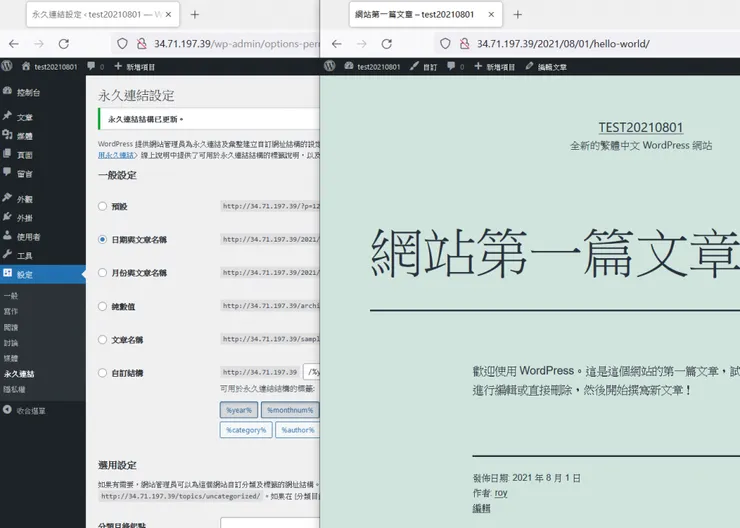This screenshot has height=528, width=740.
Task: Open 一般 settings submenu item
Action: point(11,296)
